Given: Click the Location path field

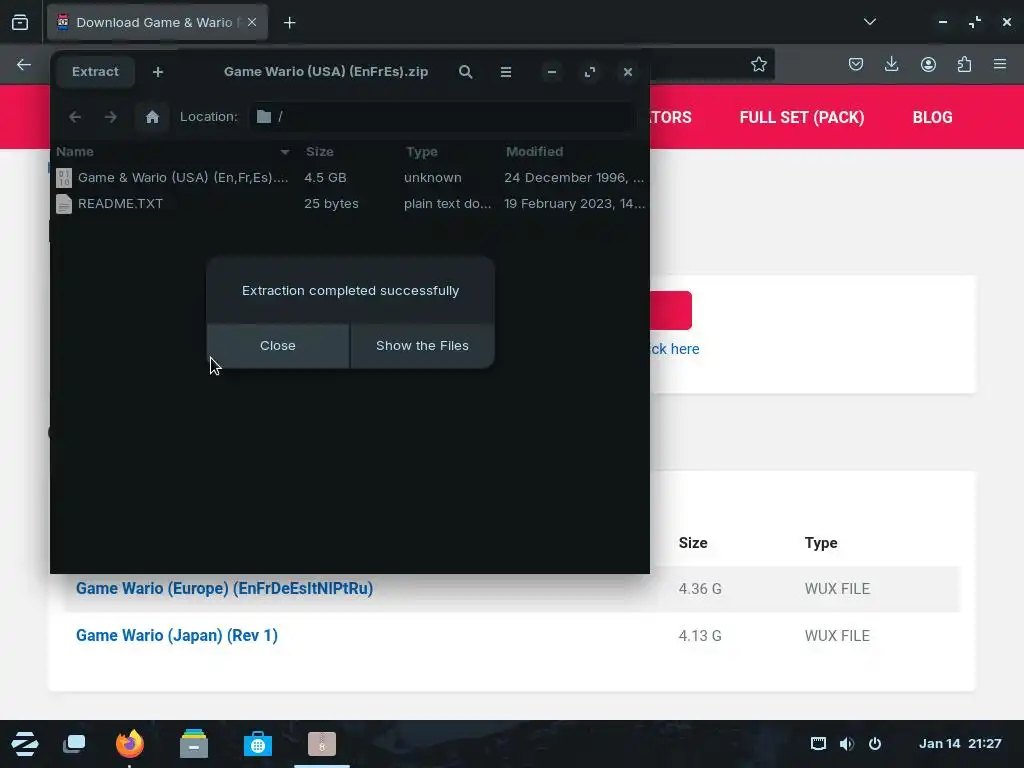Looking at the screenshot, I should [x=442, y=117].
